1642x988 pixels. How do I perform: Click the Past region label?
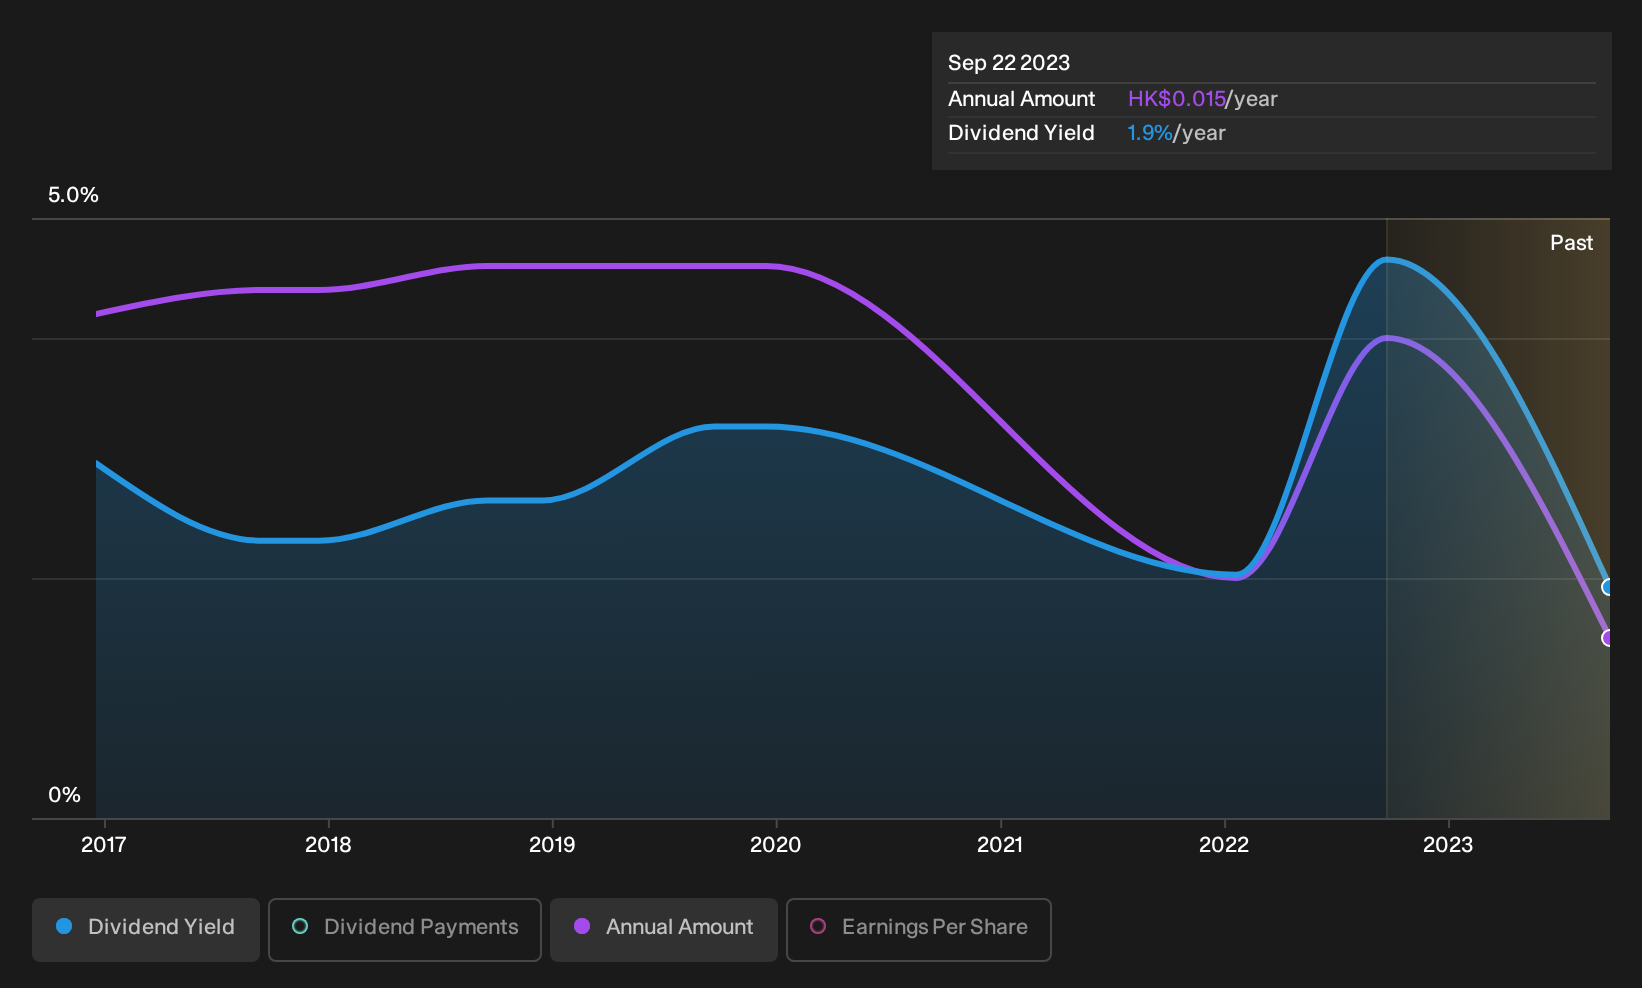[x=1571, y=243]
